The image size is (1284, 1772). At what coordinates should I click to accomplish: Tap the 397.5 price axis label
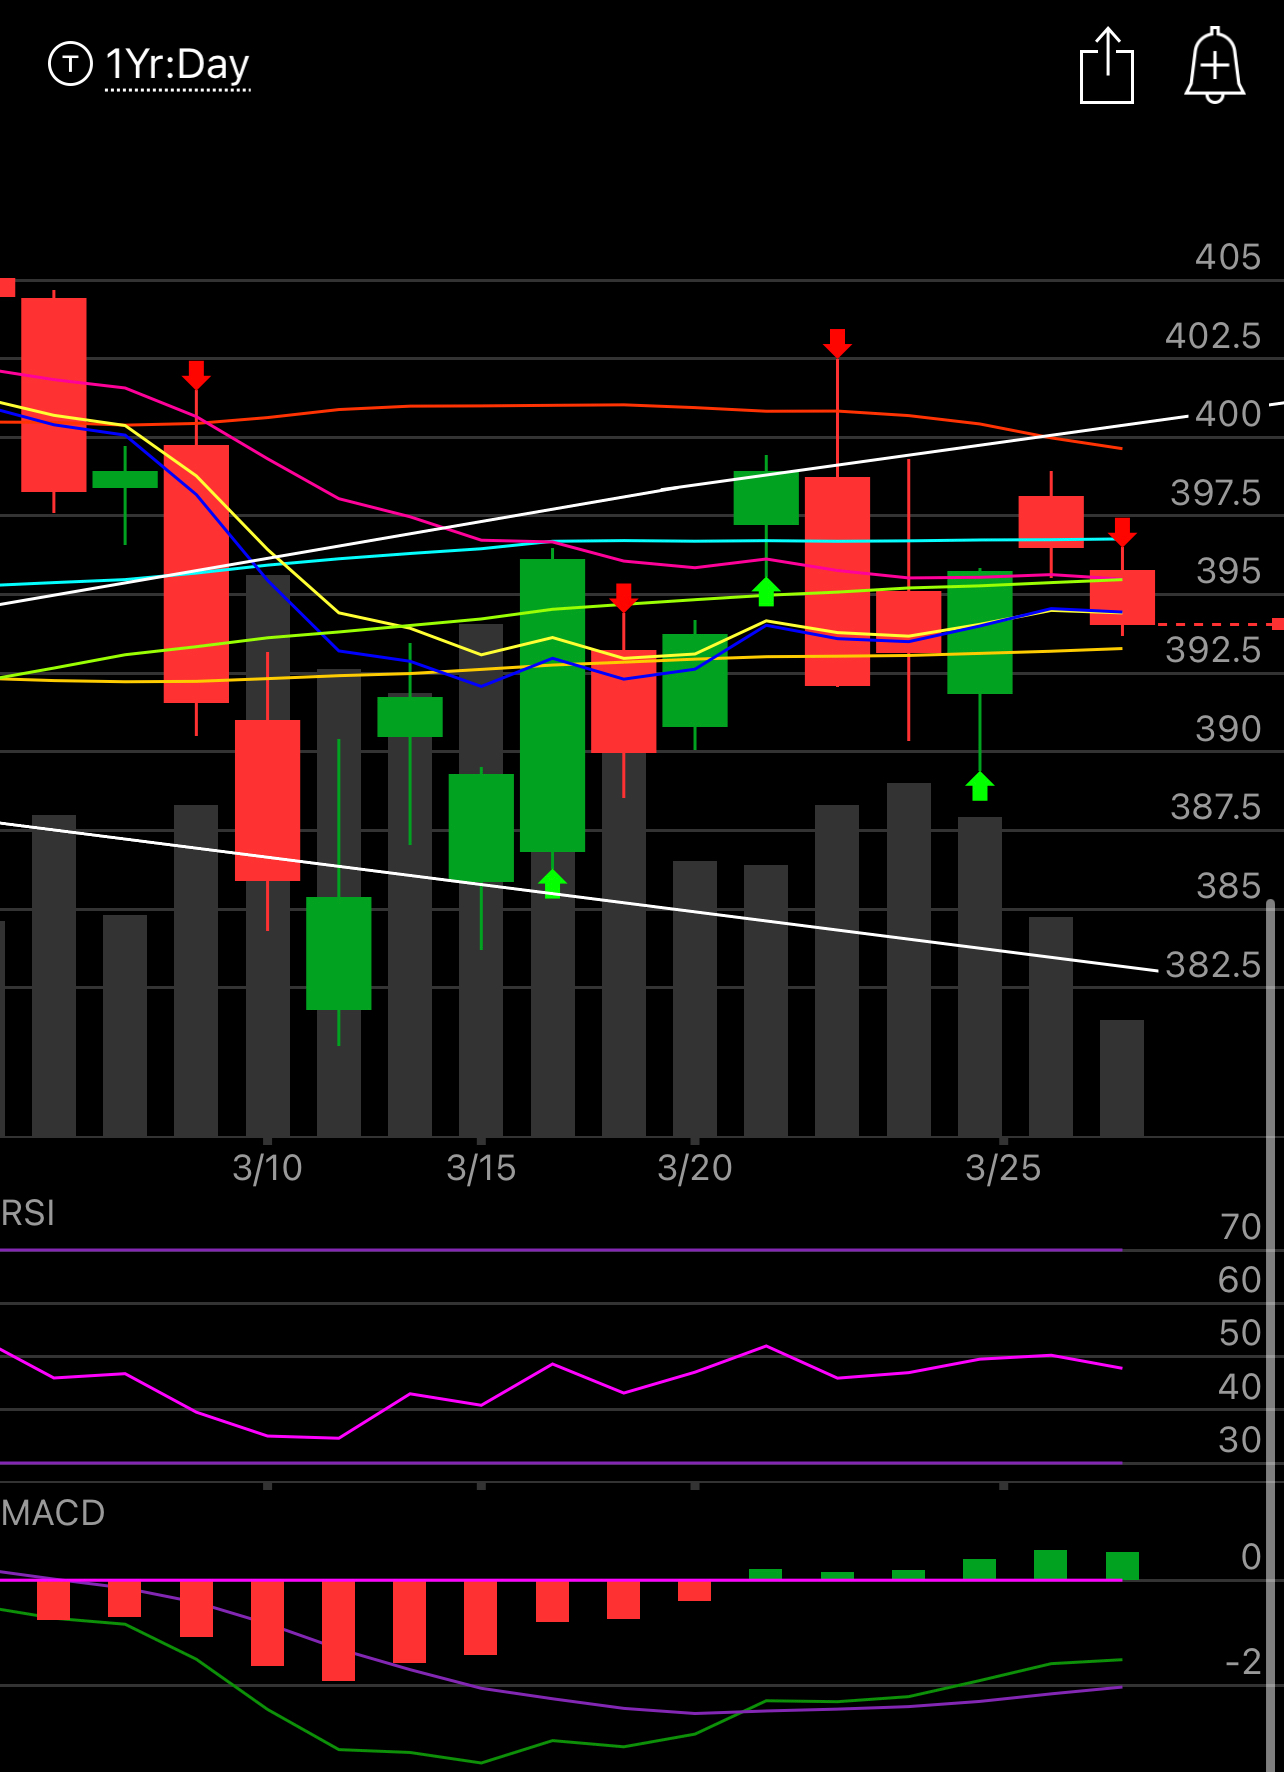[x=1215, y=492]
